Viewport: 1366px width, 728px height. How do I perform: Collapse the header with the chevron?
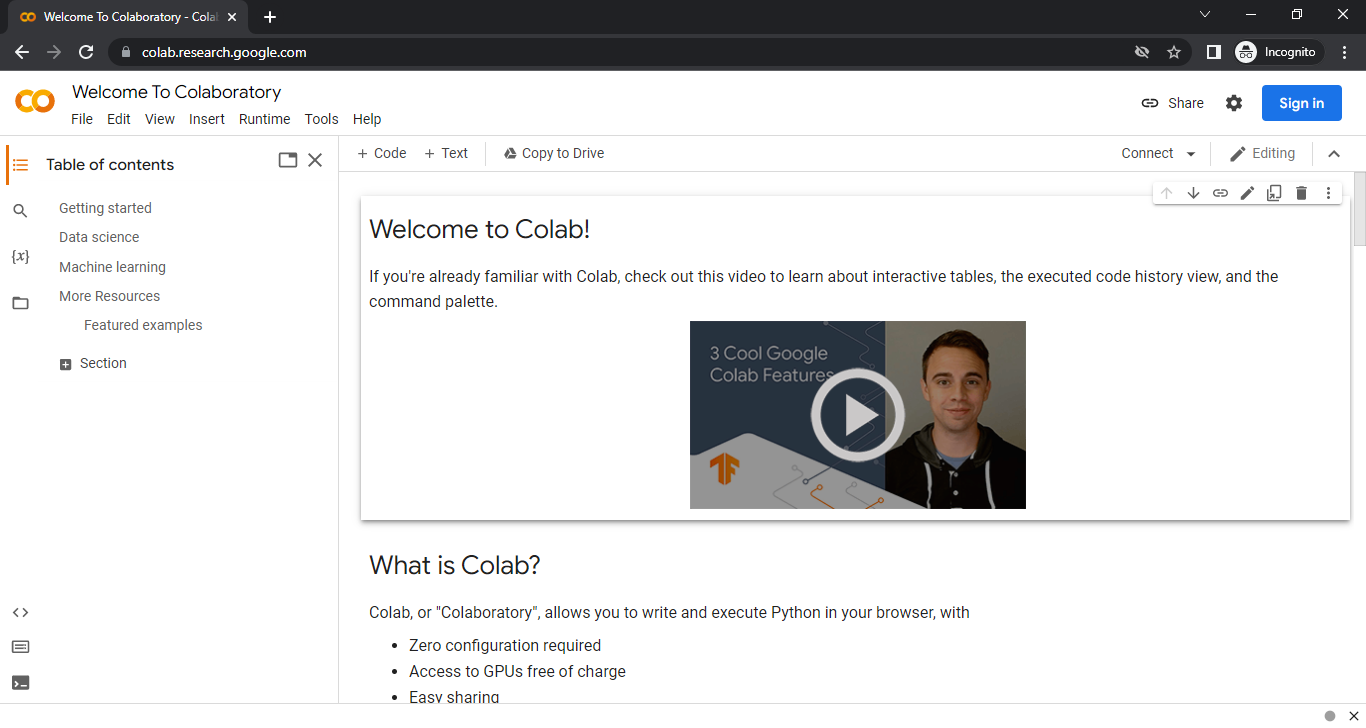tap(1333, 154)
